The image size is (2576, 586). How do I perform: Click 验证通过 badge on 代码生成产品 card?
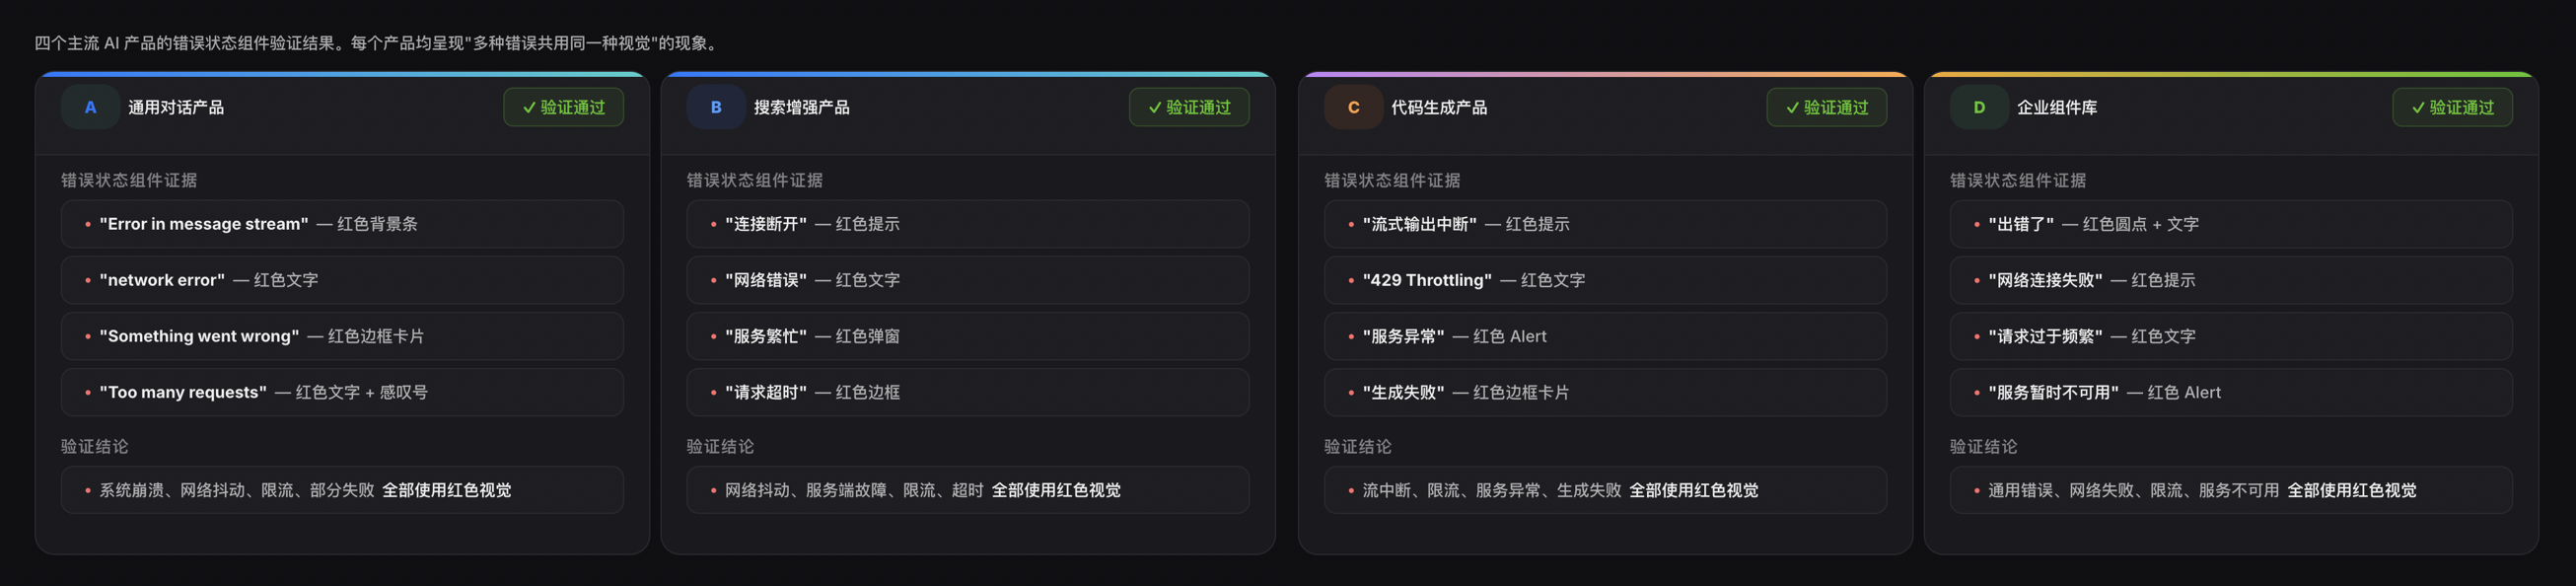1827,107
